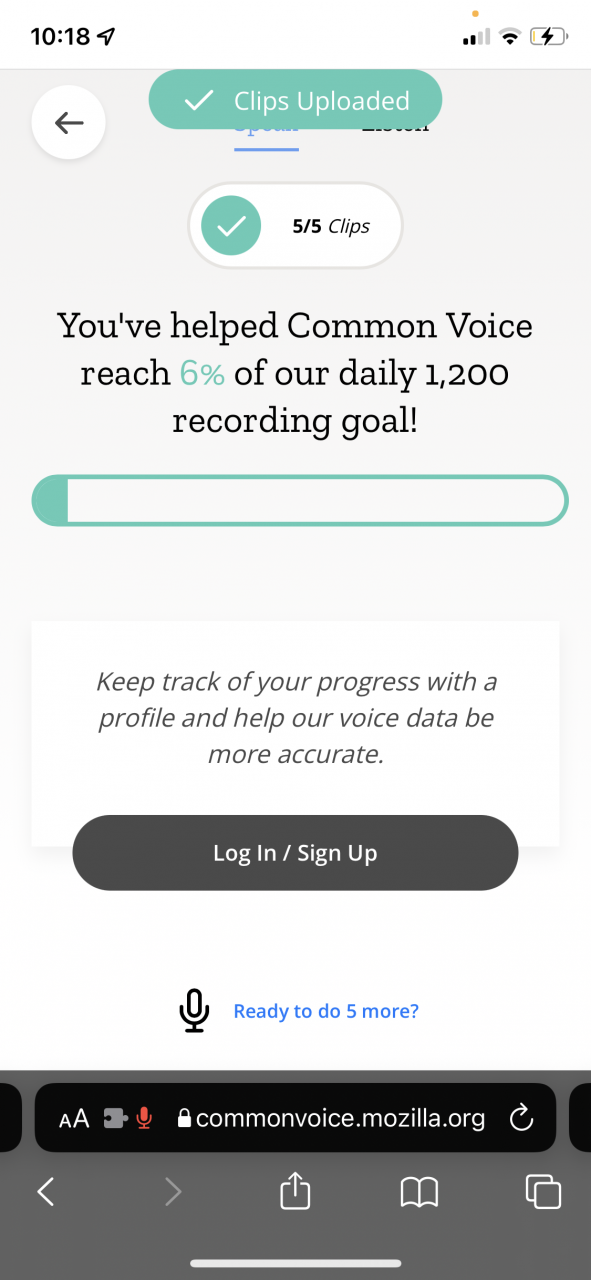This screenshot has width=591, height=1280.
Task: Reload the commonvoice page
Action: click(x=521, y=1118)
